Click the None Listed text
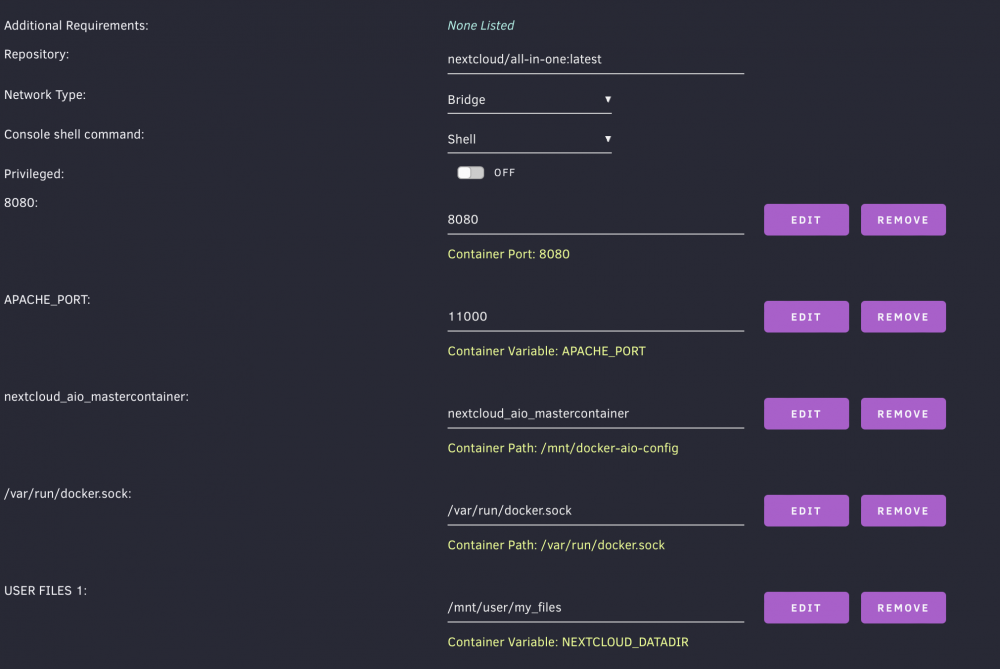The image size is (1000, 669). pos(481,26)
